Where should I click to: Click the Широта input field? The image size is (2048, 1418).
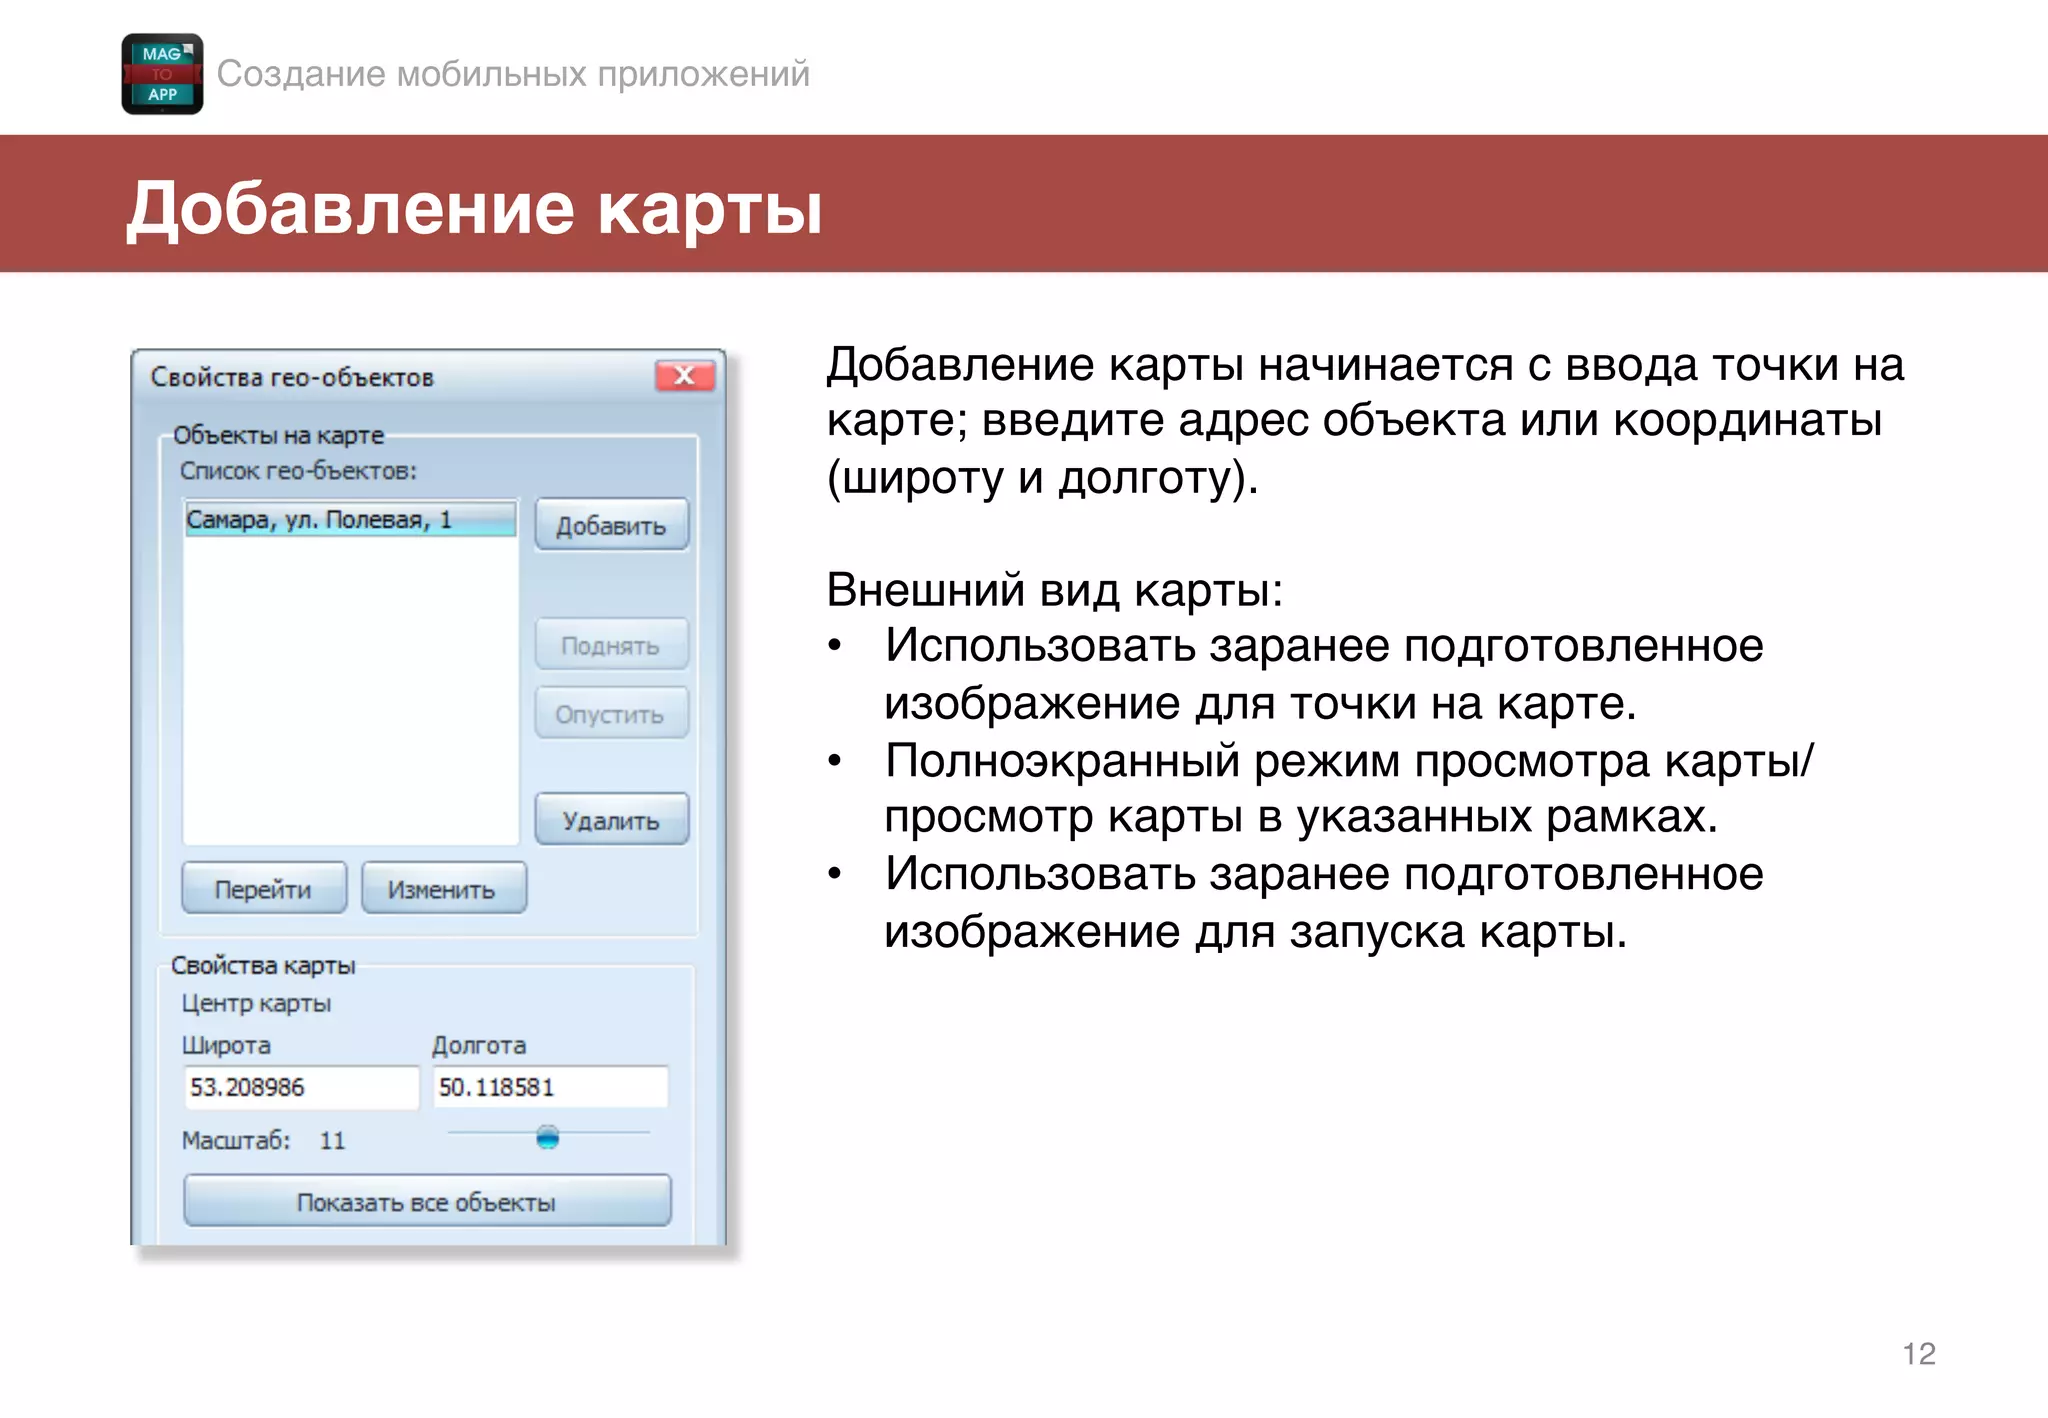click(300, 1087)
